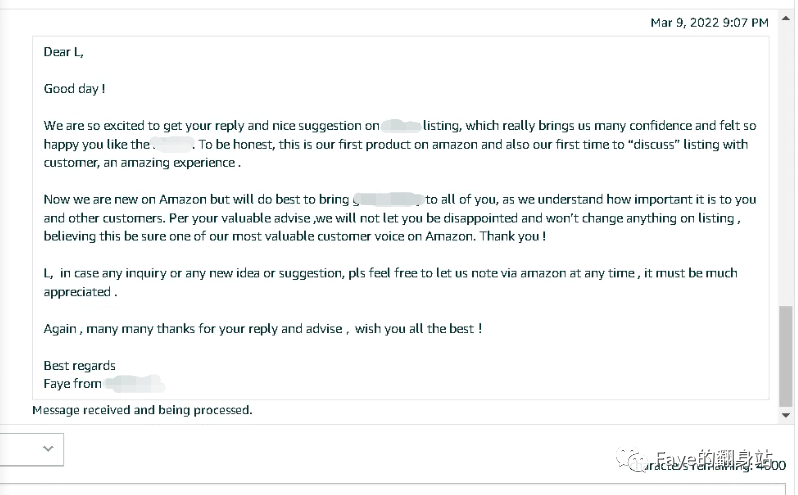Click the "Good day !" line
This screenshot has width=798, height=495.
pyautogui.click(x=75, y=89)
